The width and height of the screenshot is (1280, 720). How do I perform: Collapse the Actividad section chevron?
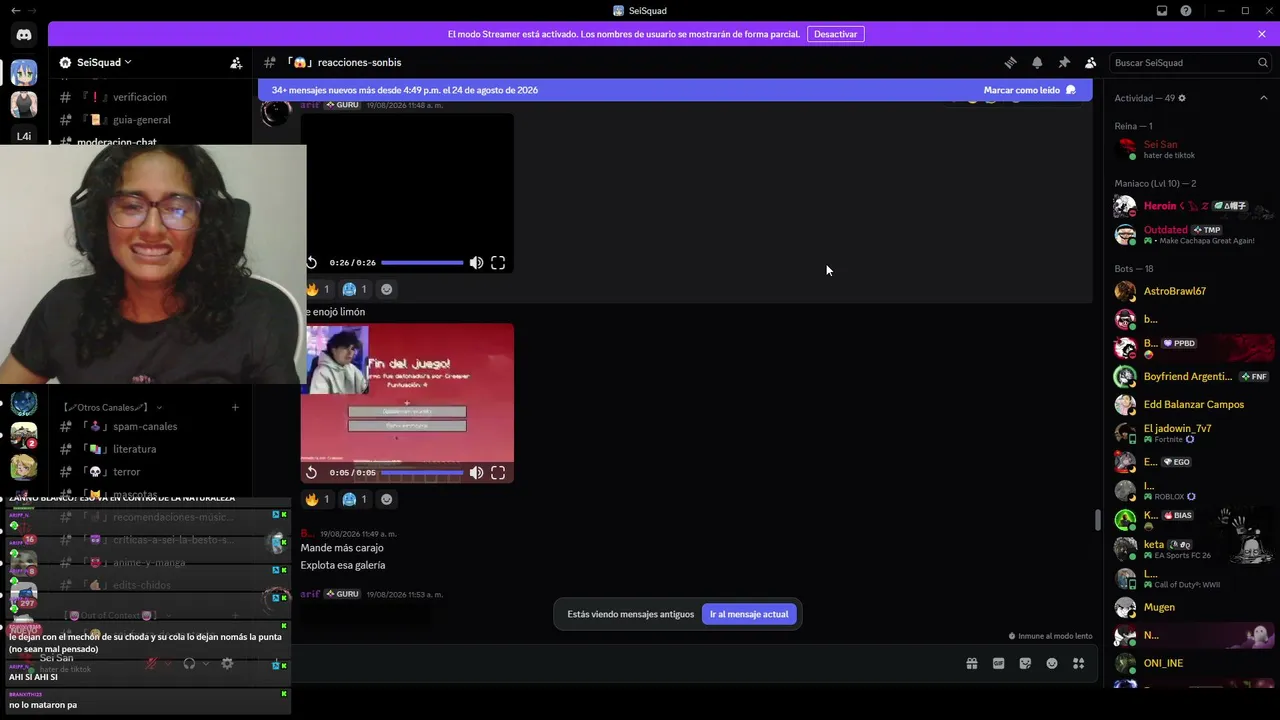1263,98
